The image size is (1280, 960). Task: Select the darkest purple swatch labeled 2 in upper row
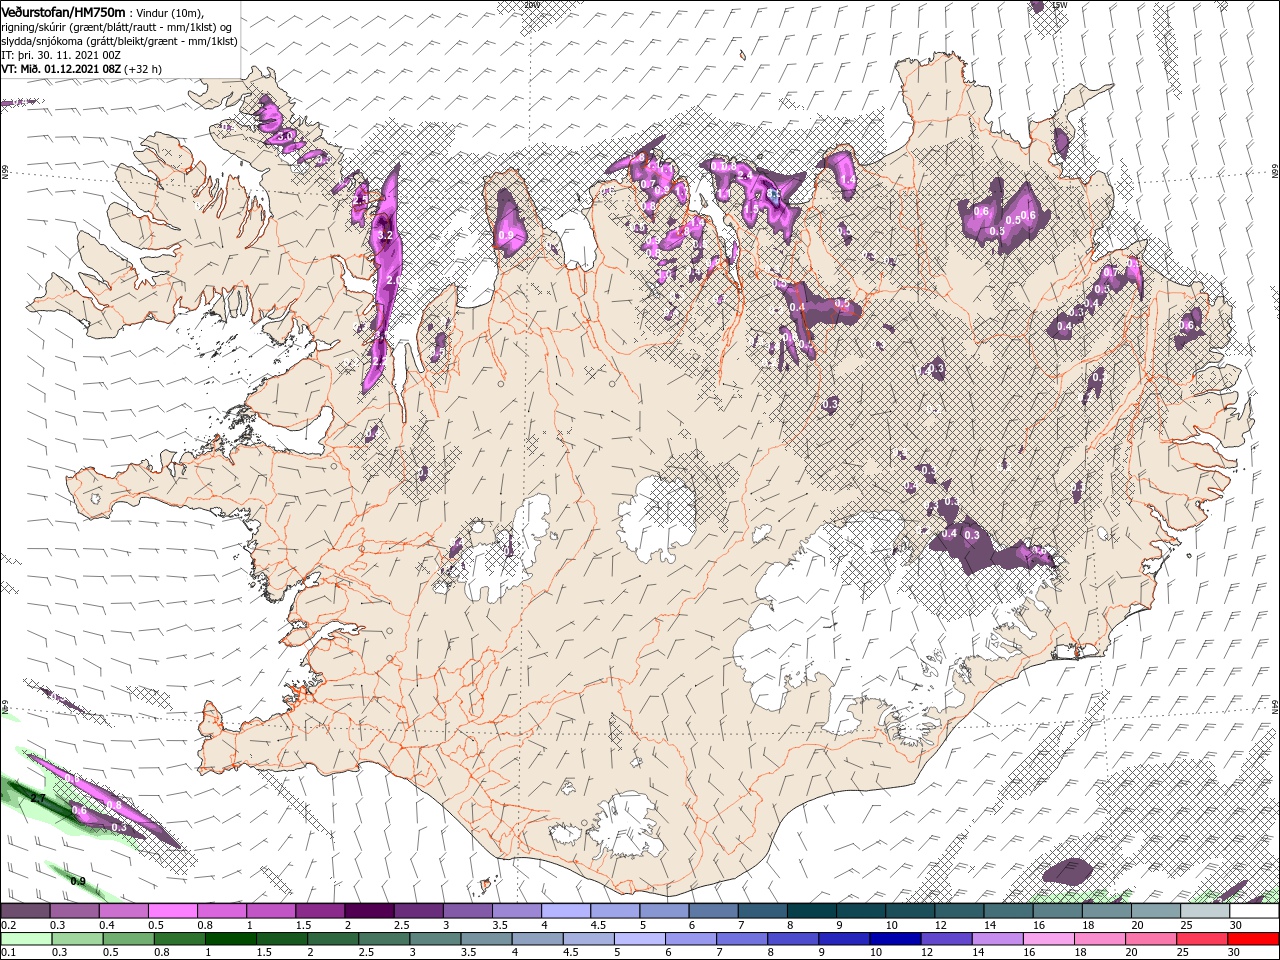pyautogui.click(x=369, y=911)
